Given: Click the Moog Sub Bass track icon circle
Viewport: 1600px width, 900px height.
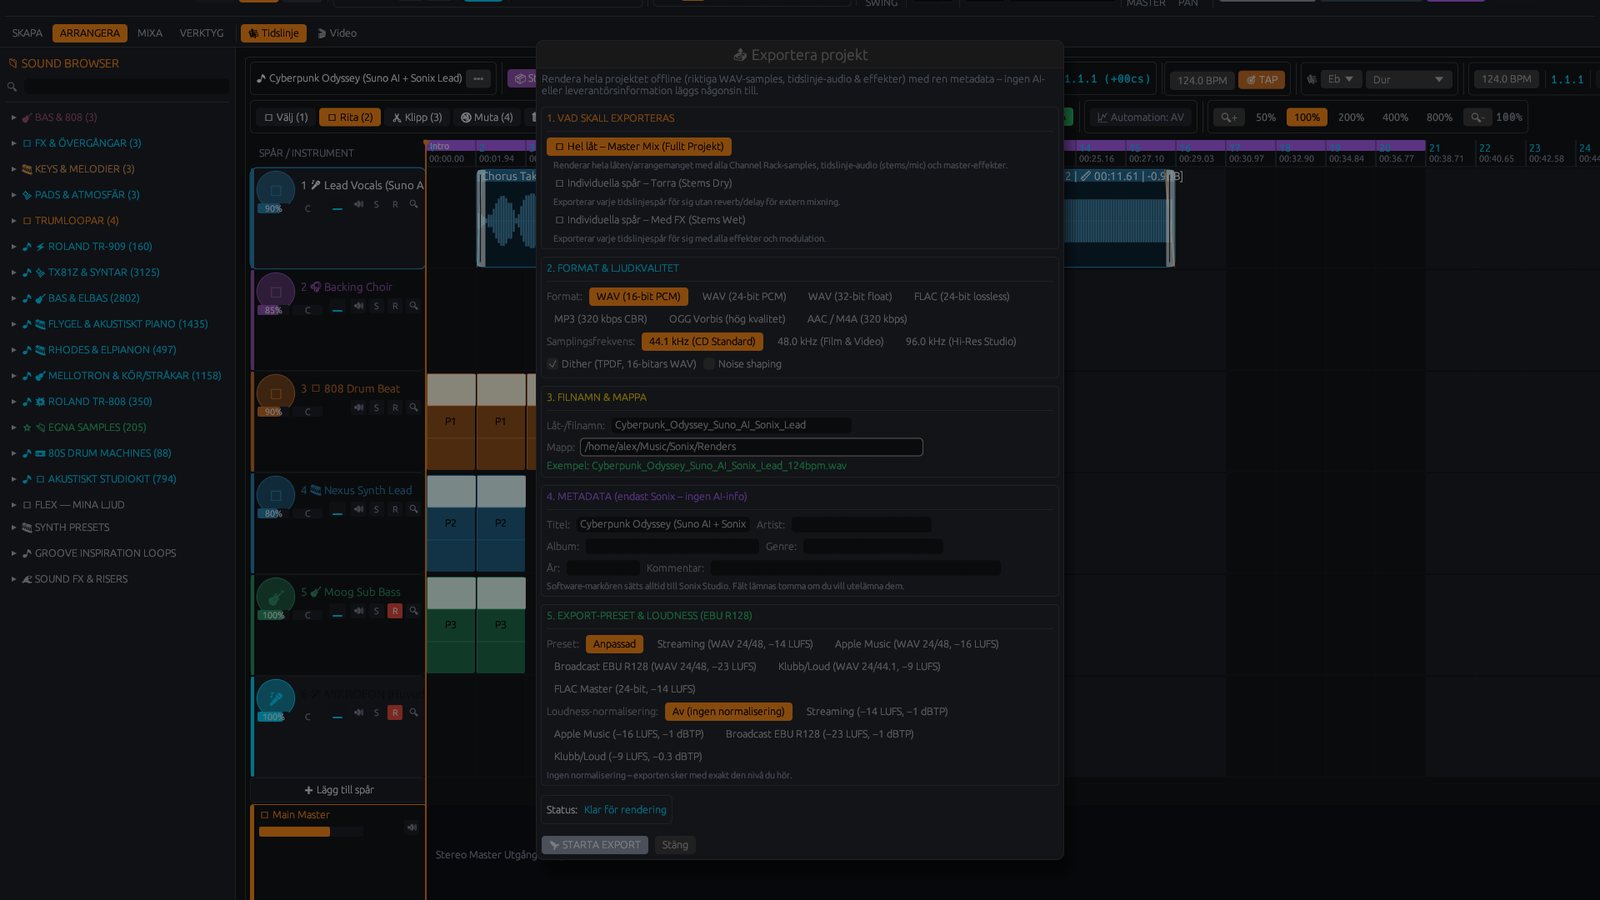Looking at the screenshot, I should coord(276,597).
